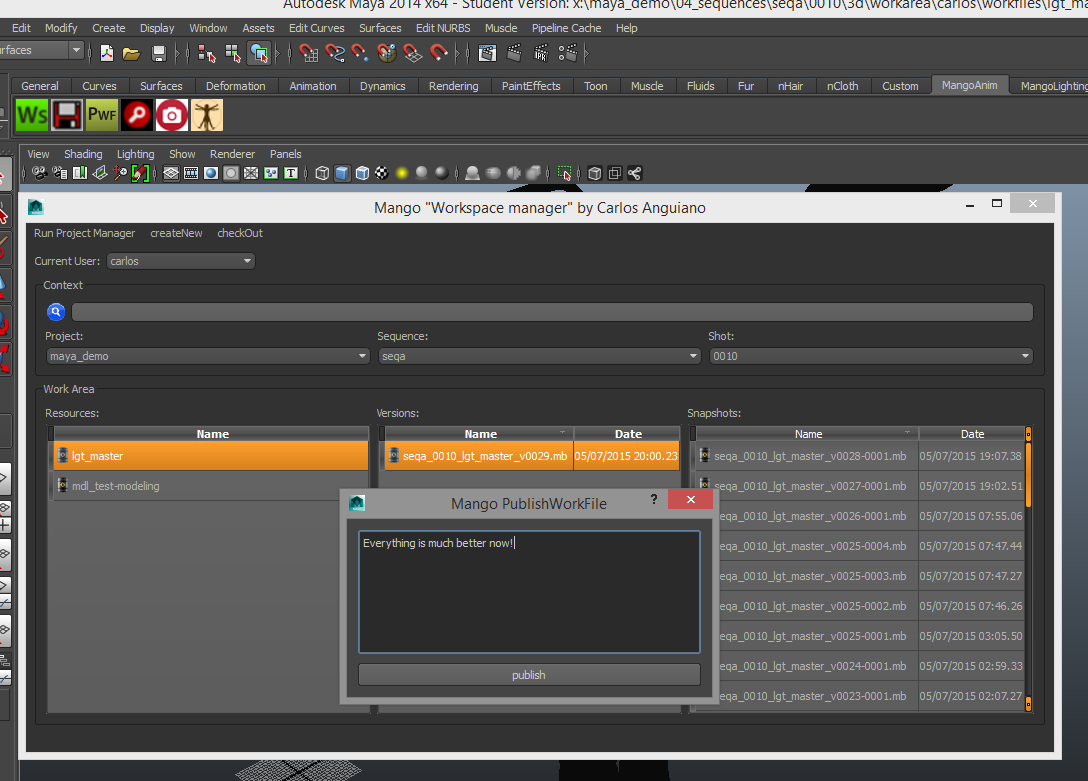Click the bookmarks icon in panel toolbar
Image resolution: width=1088 pixels, height=781 pixels.
click(80, 173)
